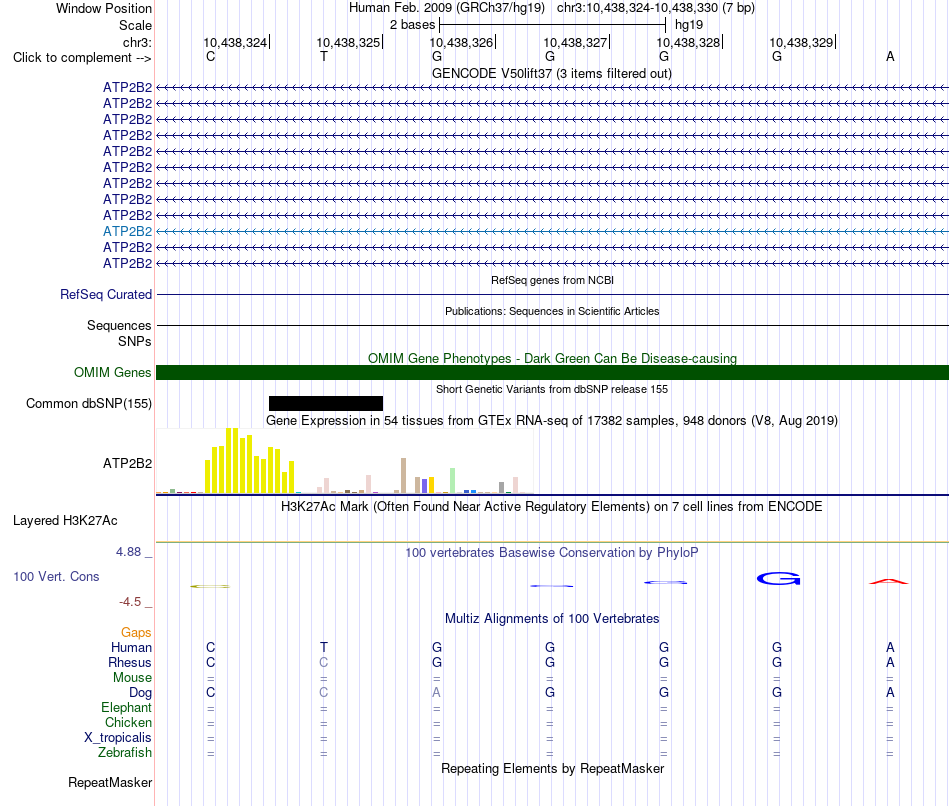950x806 pixels.
Task: Click the Dog row 'A' mismatch base
Action: (436, 693)
